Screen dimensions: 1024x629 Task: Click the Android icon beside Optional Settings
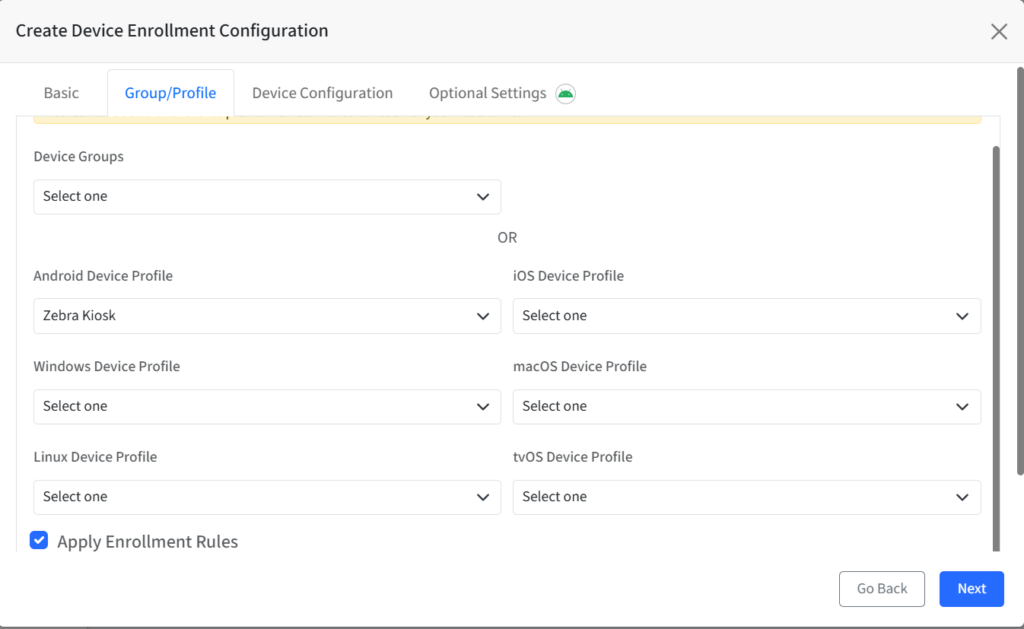[x=565, y=93]
